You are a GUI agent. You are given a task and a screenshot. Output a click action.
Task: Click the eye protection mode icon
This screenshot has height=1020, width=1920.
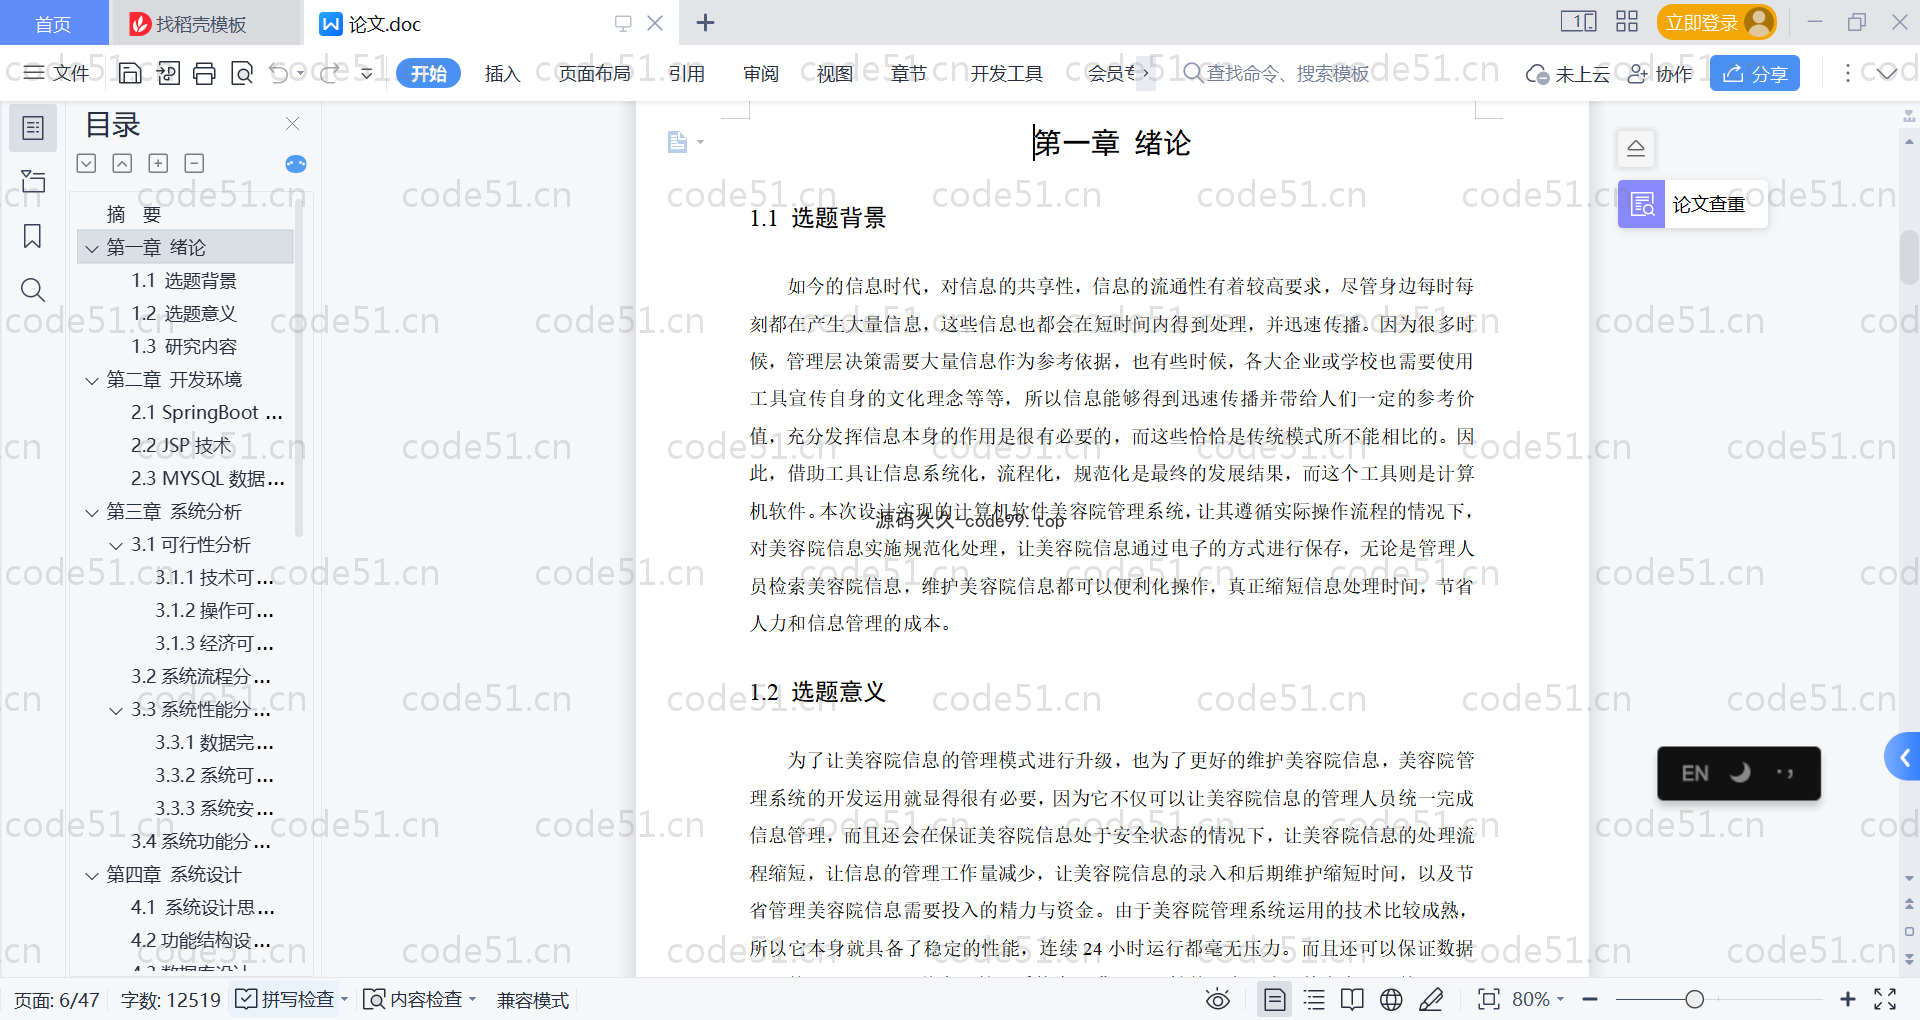(1217, 999)
